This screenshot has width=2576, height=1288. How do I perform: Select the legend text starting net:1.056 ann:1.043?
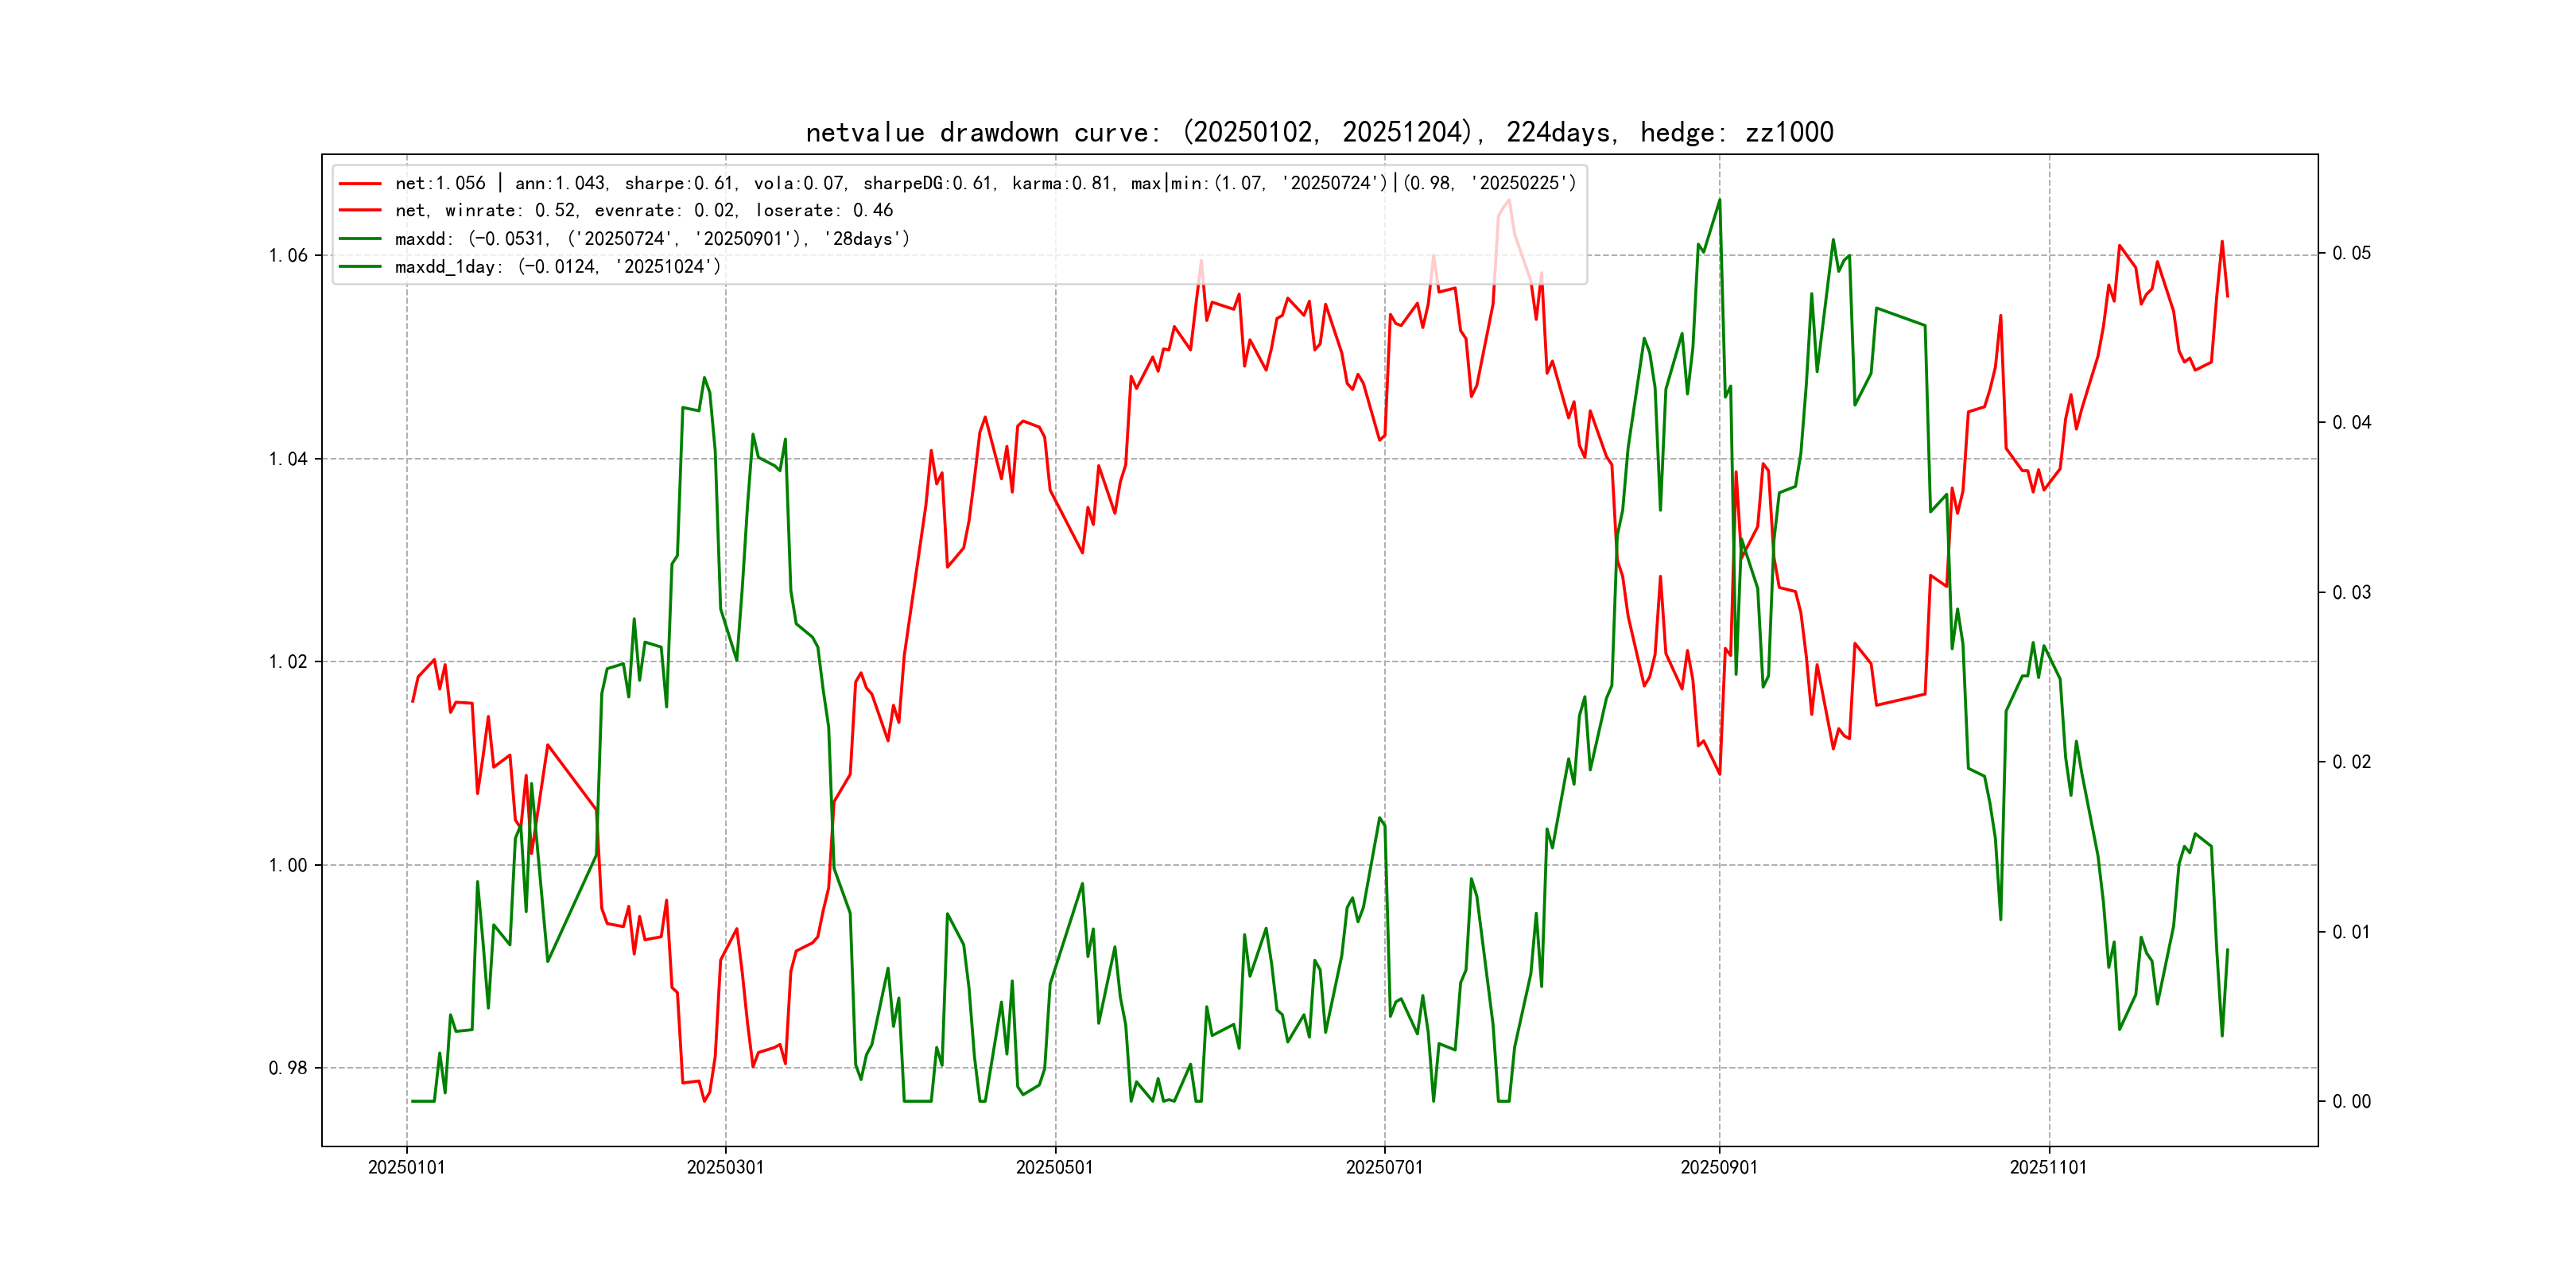coord(985,183)
